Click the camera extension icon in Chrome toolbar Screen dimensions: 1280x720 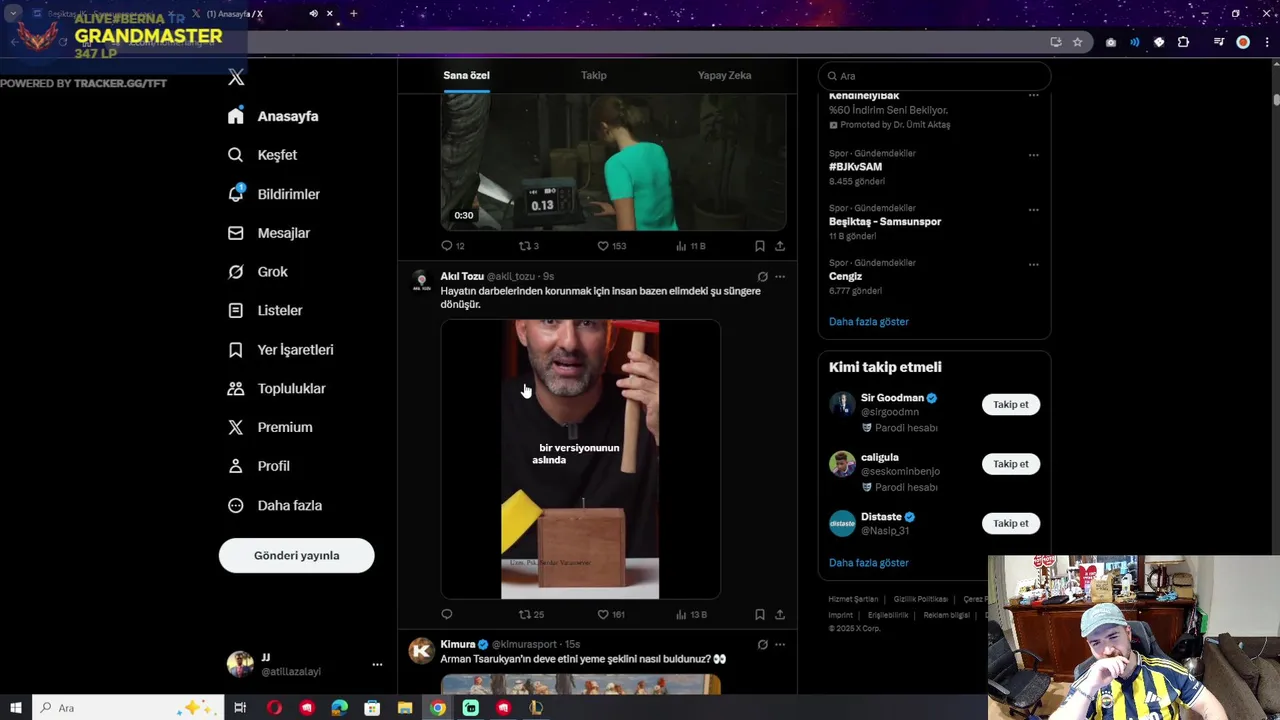(1110, 42)
